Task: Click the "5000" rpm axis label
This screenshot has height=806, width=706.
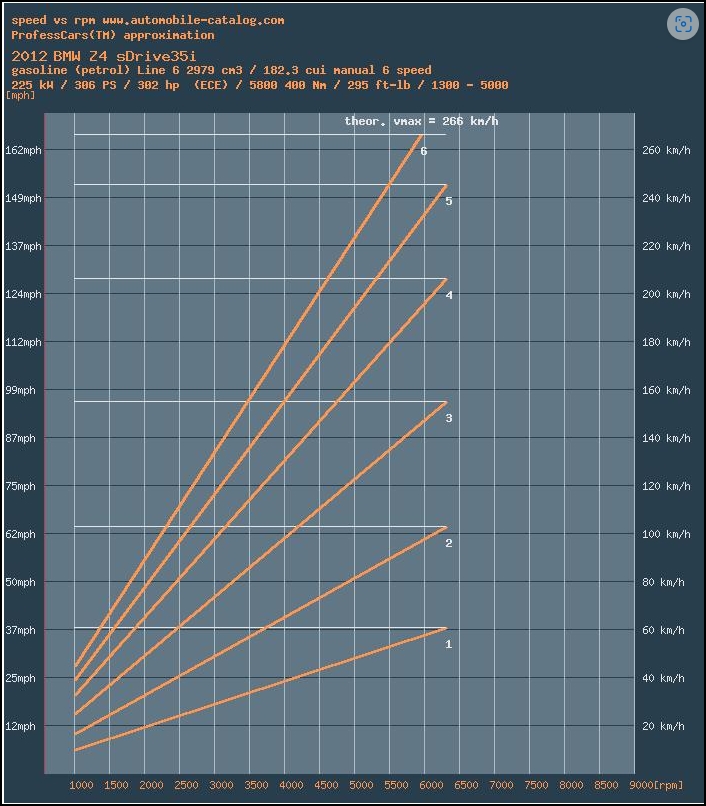Action: click(361, 785)
